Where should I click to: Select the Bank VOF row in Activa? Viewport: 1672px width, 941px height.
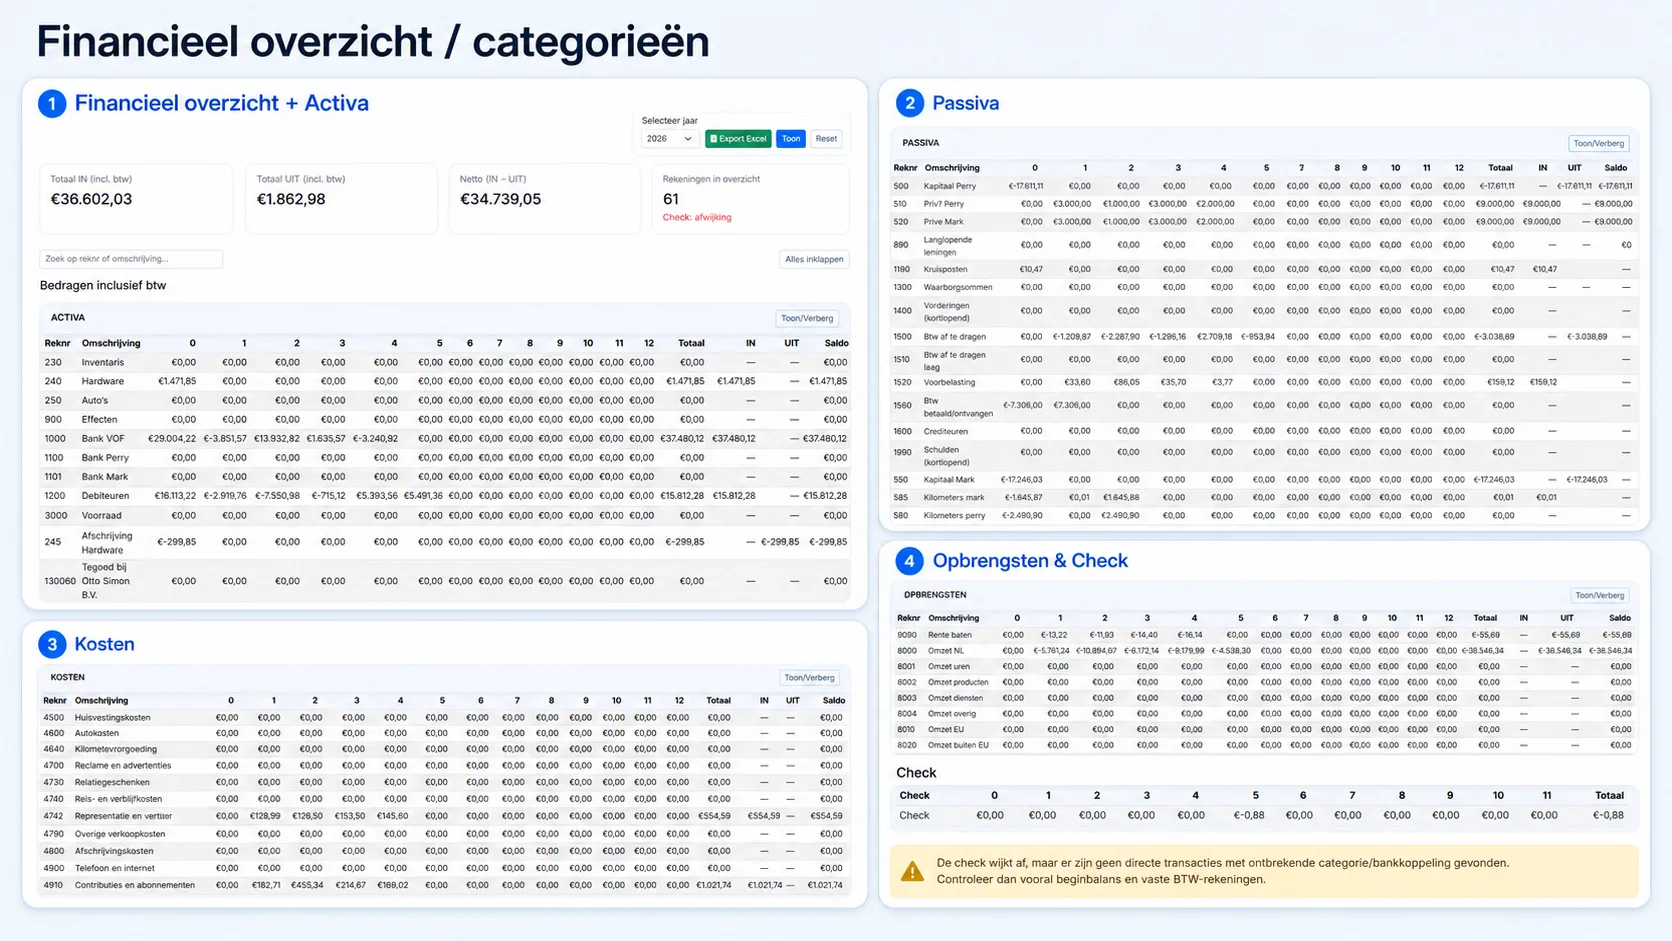(x=445, y=438)
